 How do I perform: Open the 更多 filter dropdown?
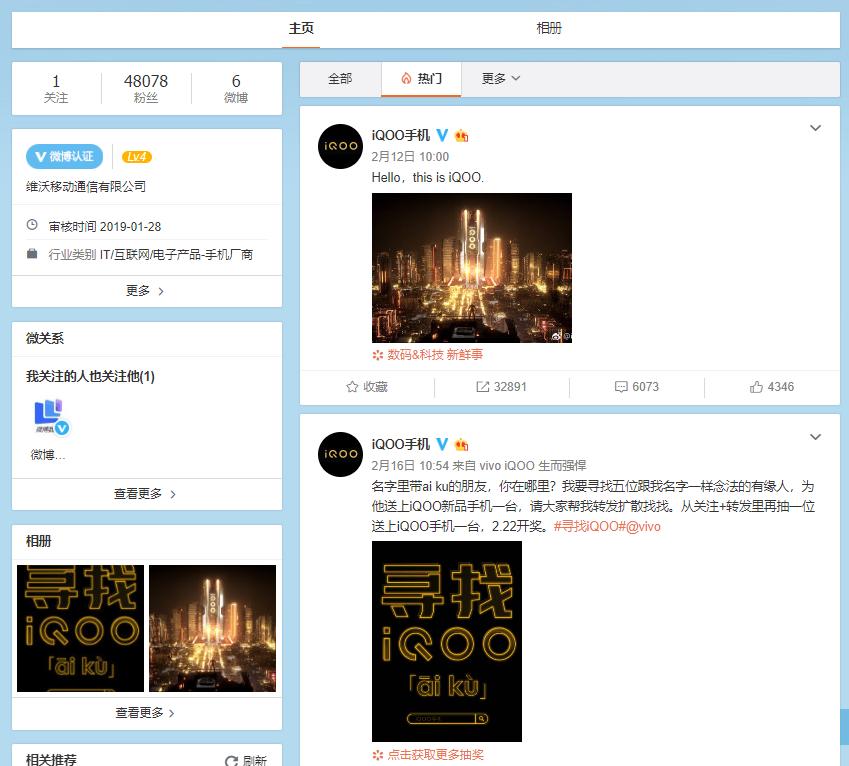[x=501, y=79]
